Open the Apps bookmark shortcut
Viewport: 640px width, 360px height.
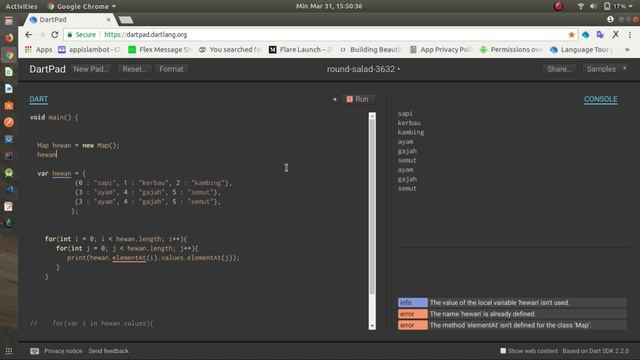[x=38, y=49]
